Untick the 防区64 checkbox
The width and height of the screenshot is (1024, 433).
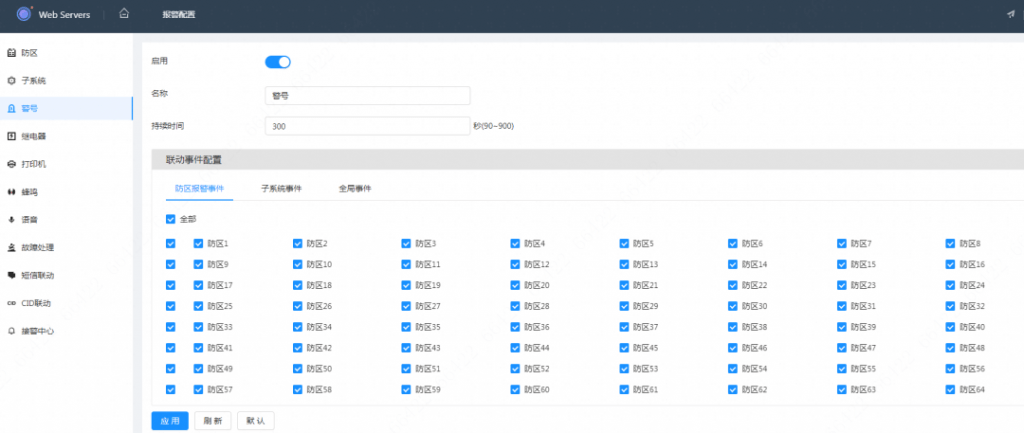[x=950, y=389]
